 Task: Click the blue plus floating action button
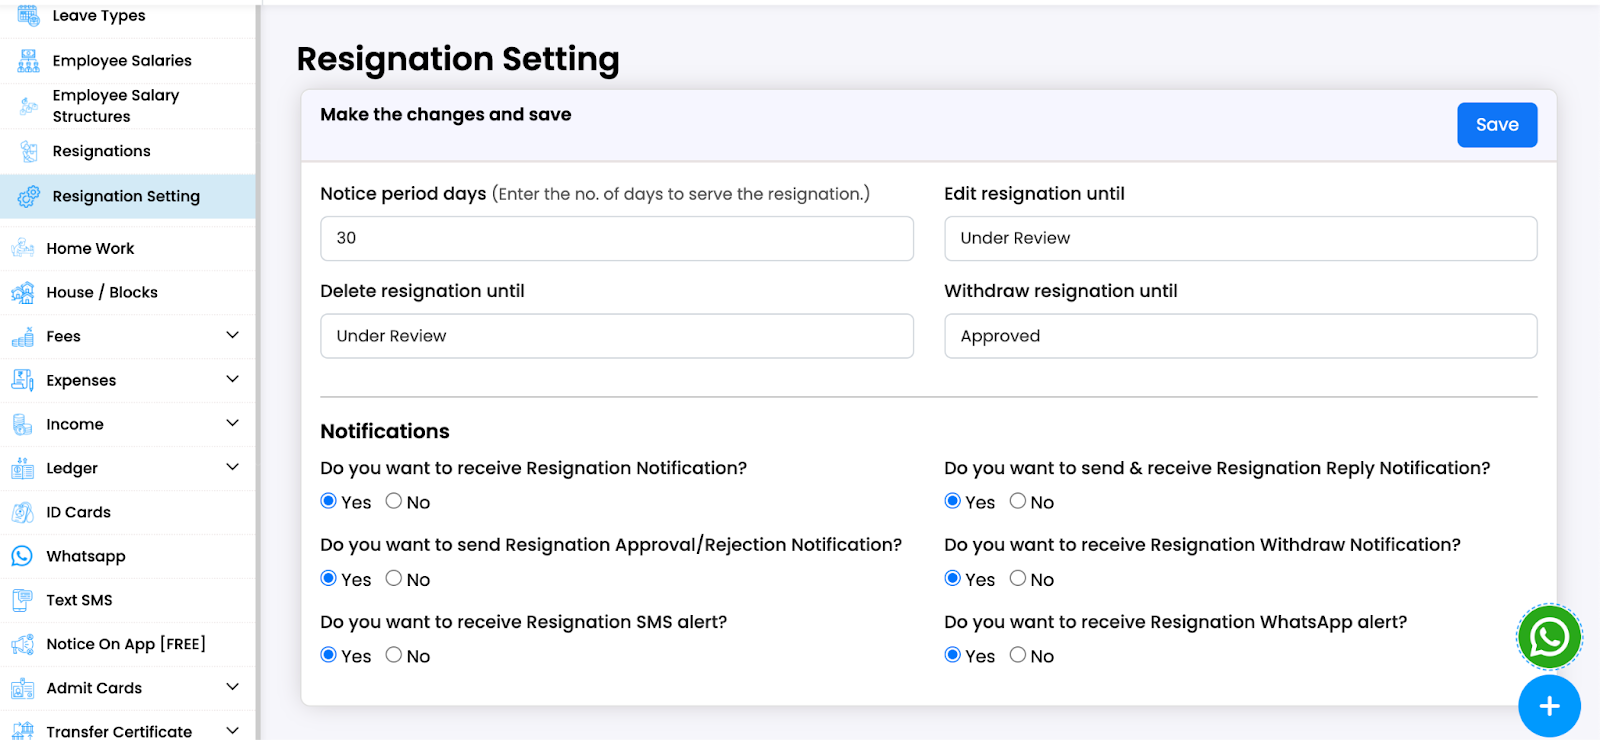pyautogui.click(x=1549, y=706)
